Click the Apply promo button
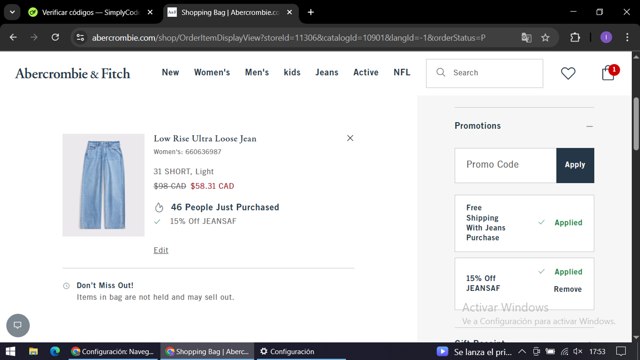Screen dimensions: 640x360 click(x=575, y=165)
